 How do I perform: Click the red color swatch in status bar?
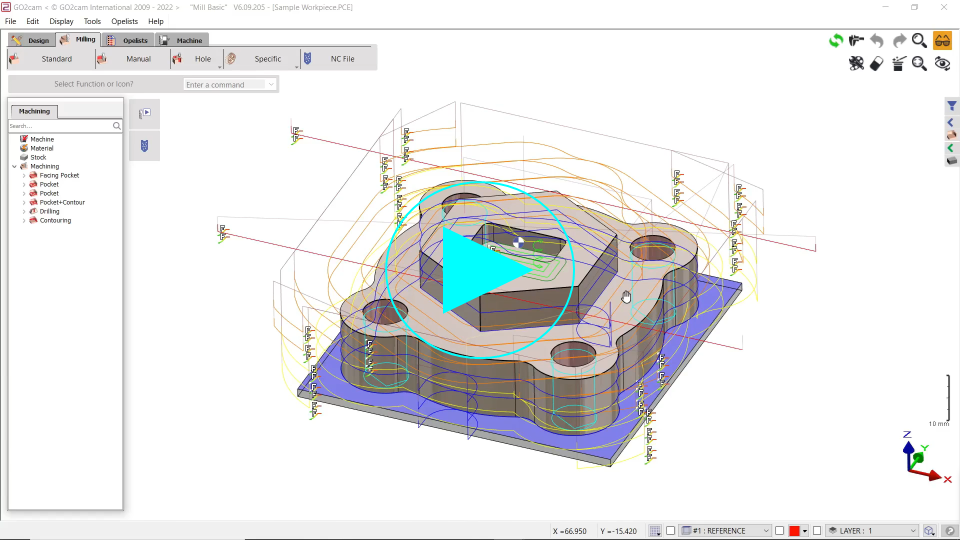click(x=795, y=530)
